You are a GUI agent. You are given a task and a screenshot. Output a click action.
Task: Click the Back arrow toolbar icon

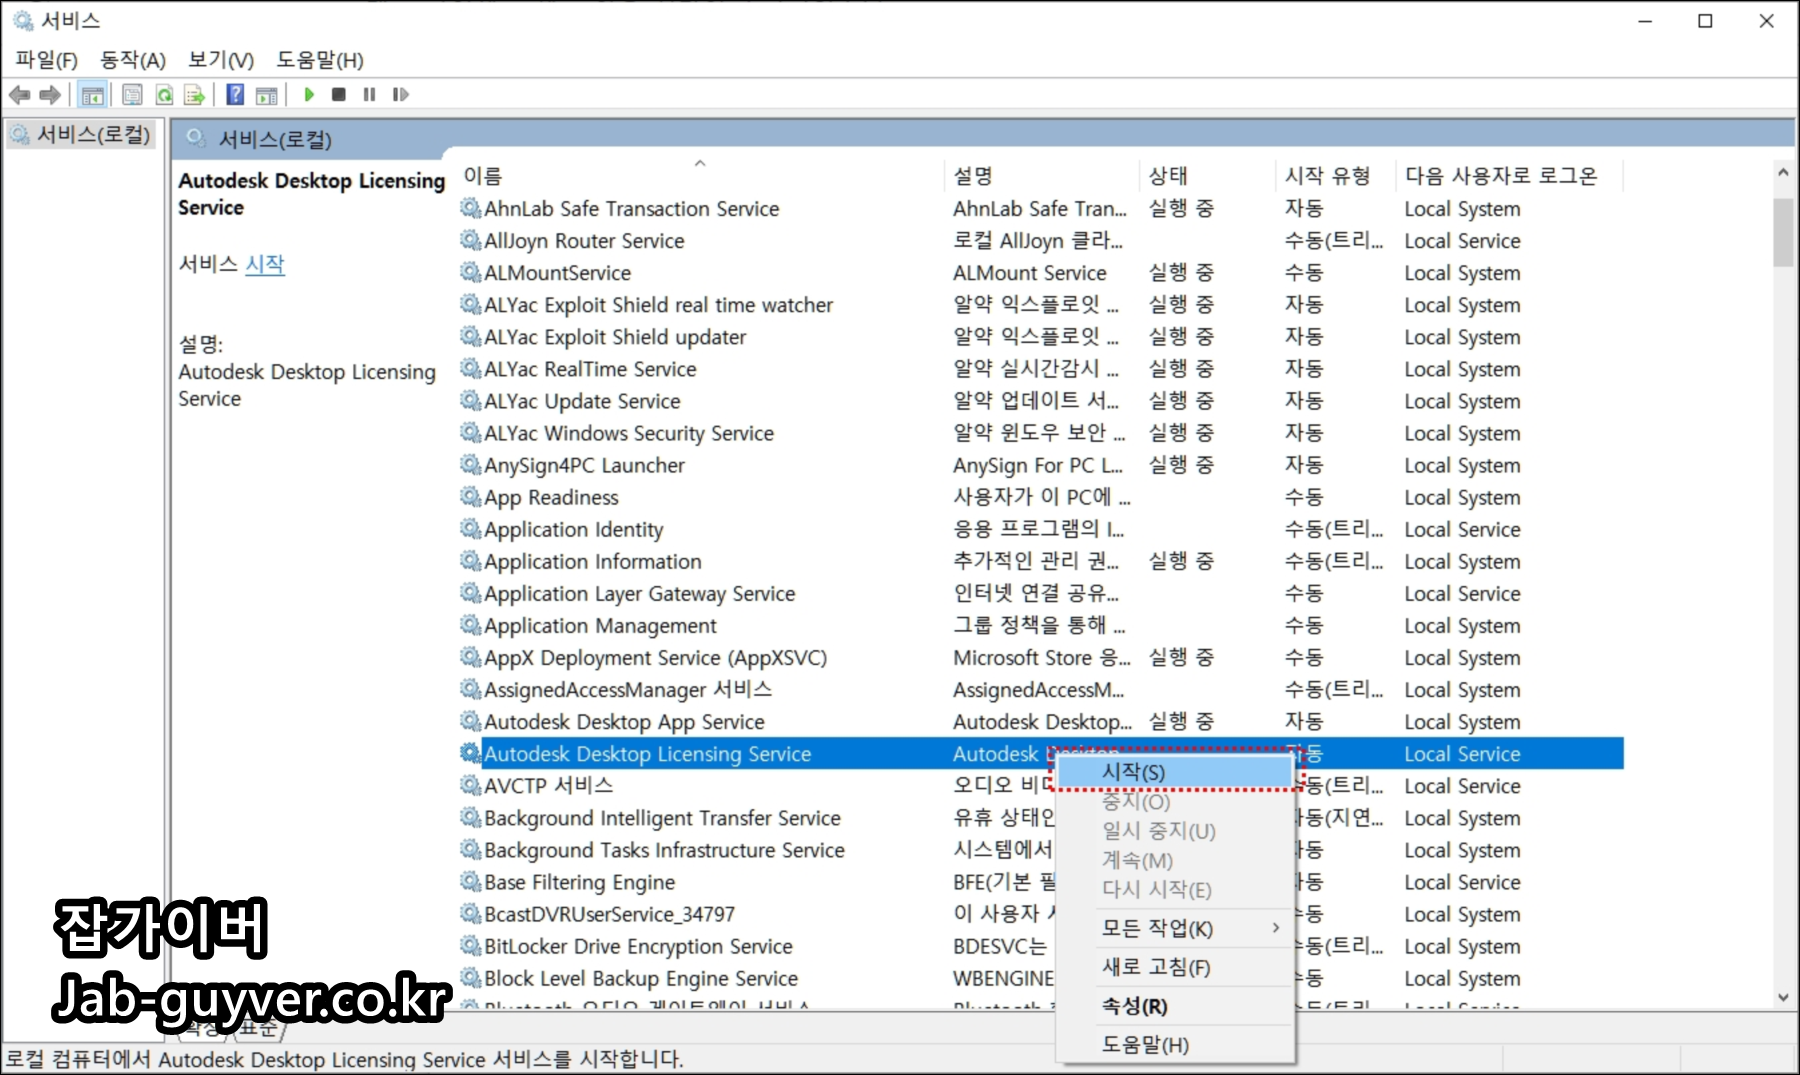(x=19, y=95)
